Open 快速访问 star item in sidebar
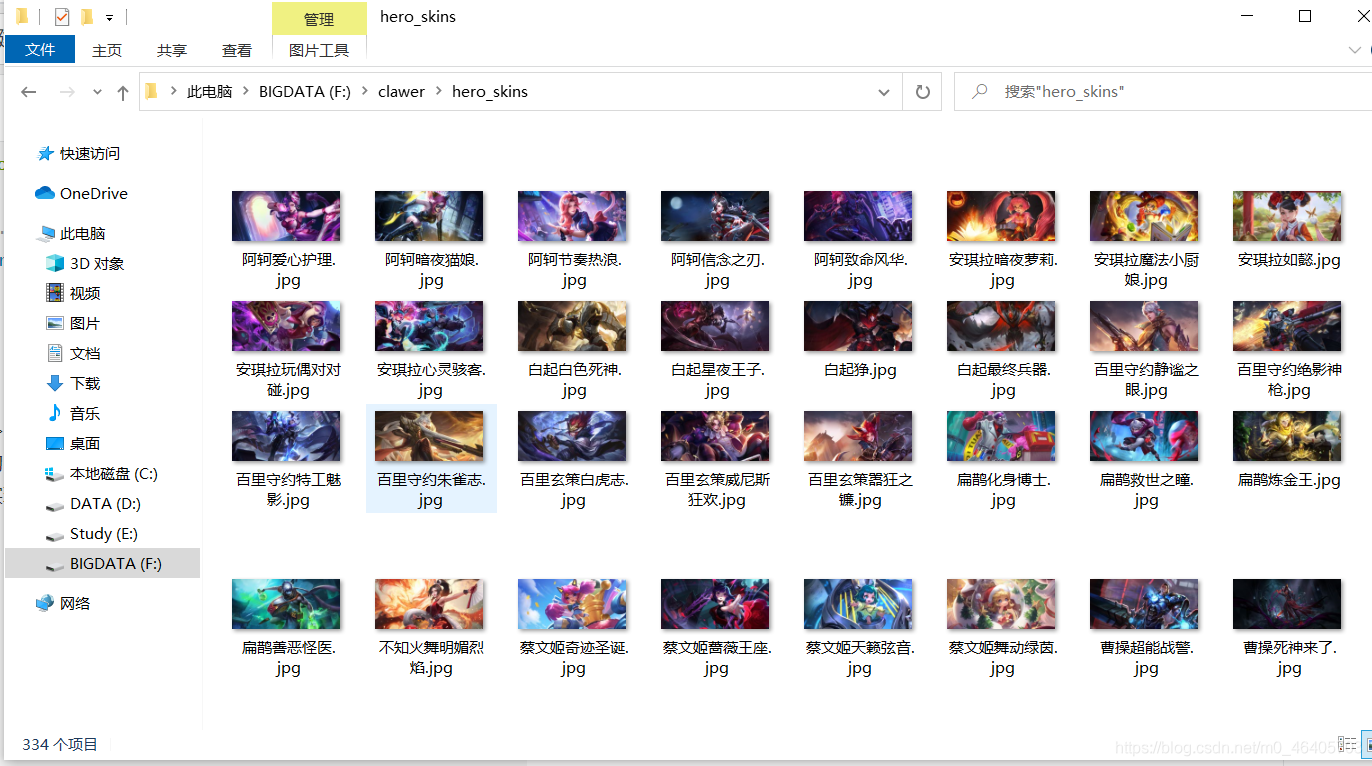The image size is (1372, 766). click(x=78, y=153)
